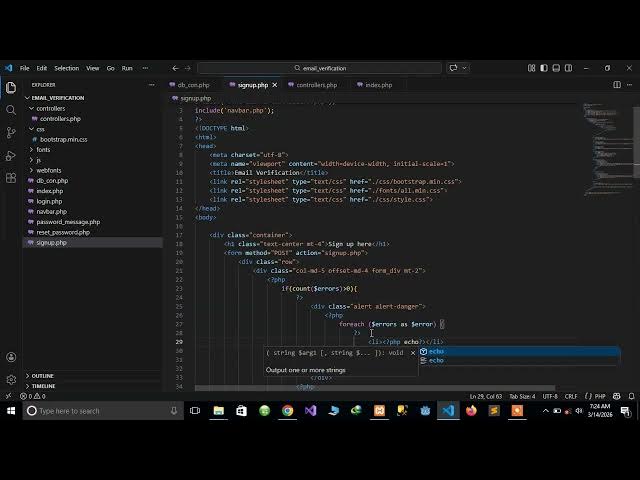Open the Explorer view in activity bar
This screenshot has height=480, width=640.
(11, 87)
